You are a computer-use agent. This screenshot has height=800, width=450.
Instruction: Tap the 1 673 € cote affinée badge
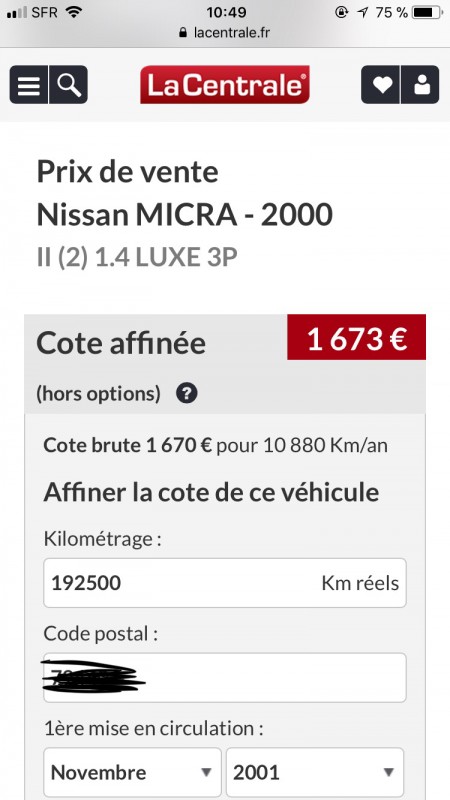[x=357, y=337]
